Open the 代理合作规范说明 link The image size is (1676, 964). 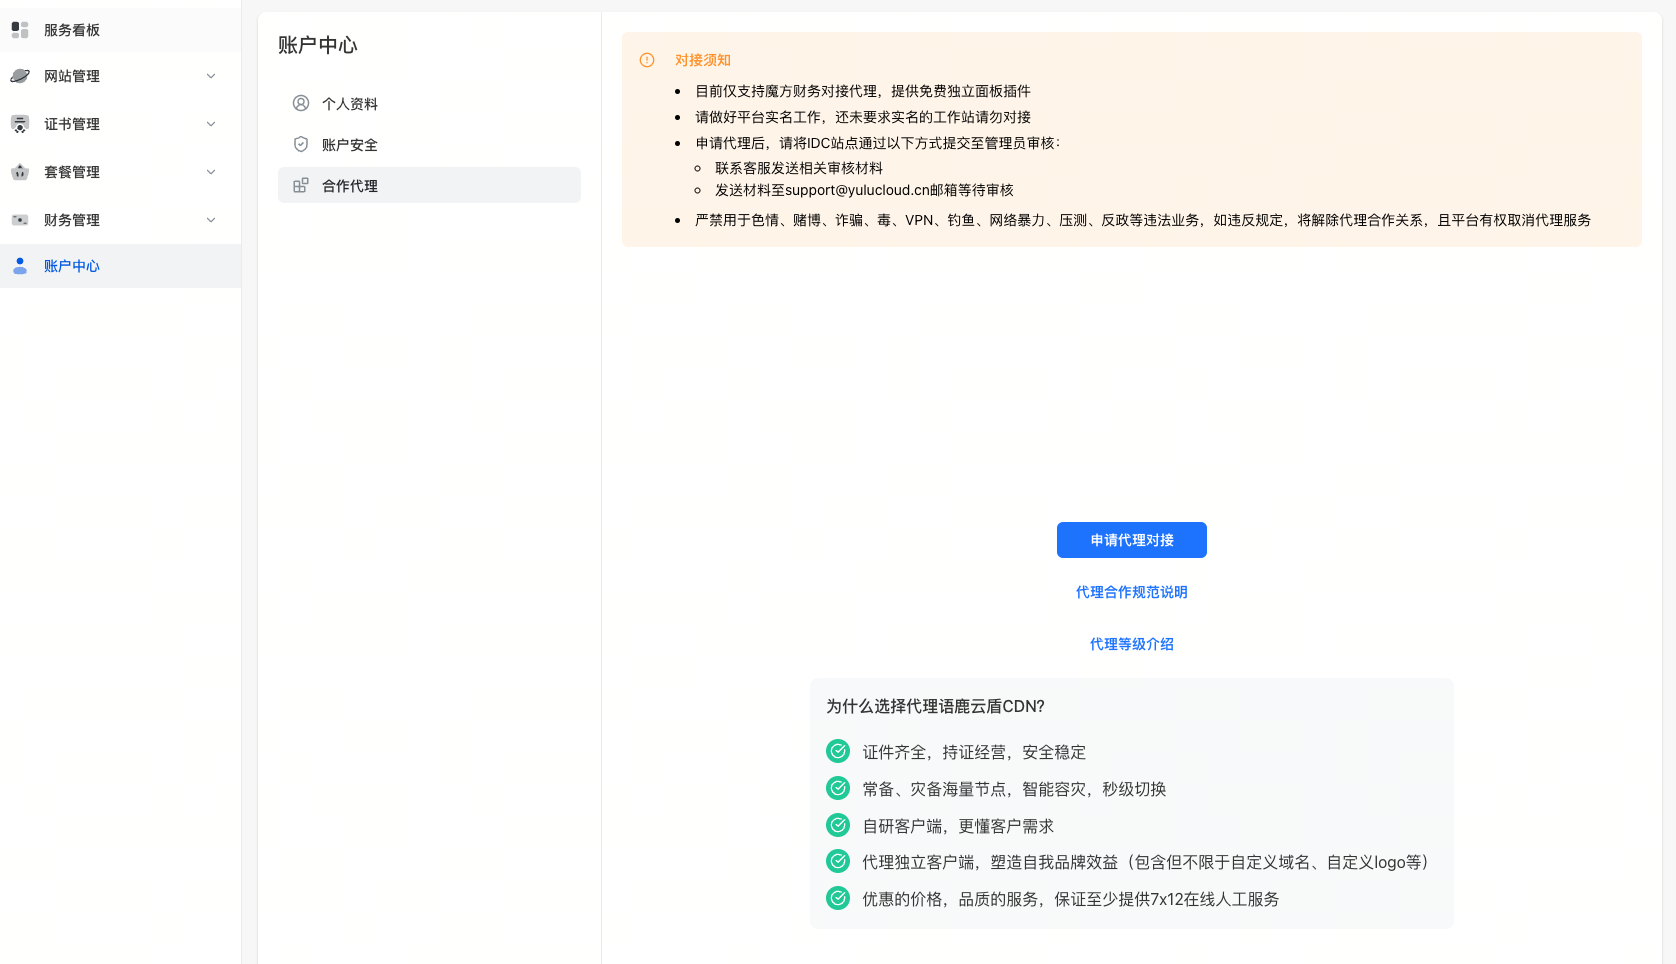click(x=1131, y=592)
